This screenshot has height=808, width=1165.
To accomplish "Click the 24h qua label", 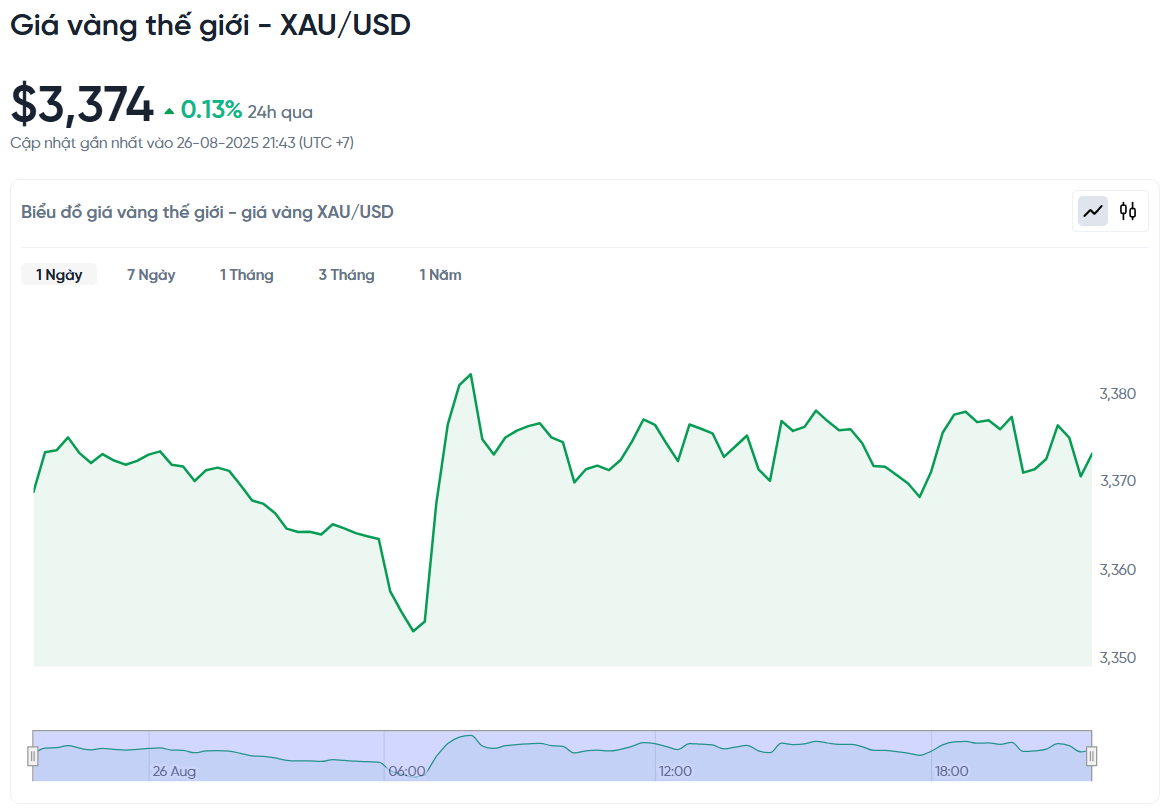I will coord(280,112).
